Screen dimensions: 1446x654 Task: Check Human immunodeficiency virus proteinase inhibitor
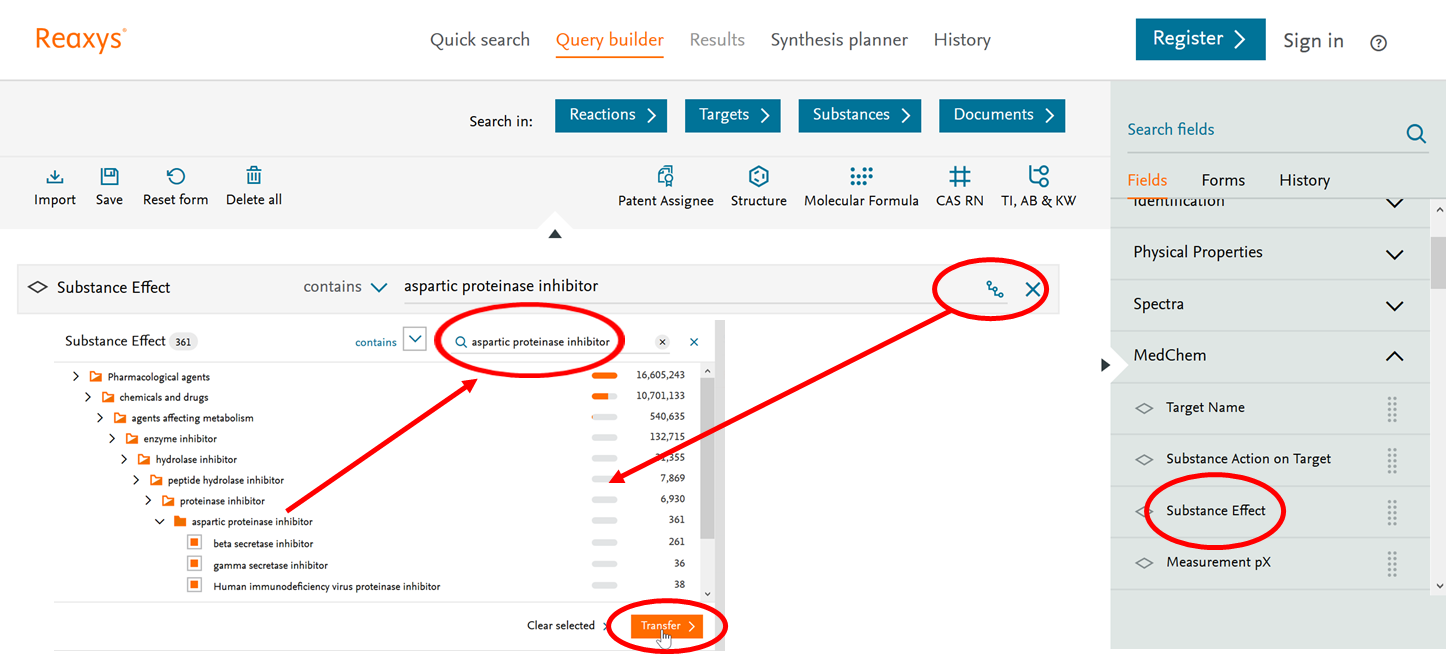pos(195,585)
